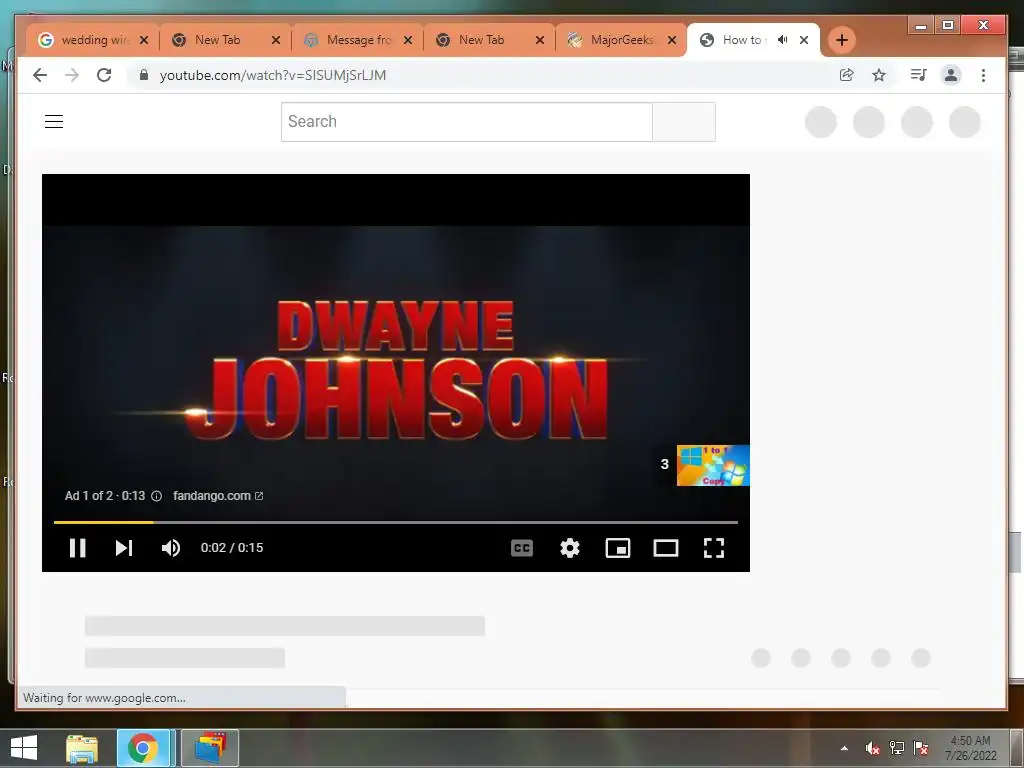
Task: Reload the current page
Action: click(x=104, y=75)
